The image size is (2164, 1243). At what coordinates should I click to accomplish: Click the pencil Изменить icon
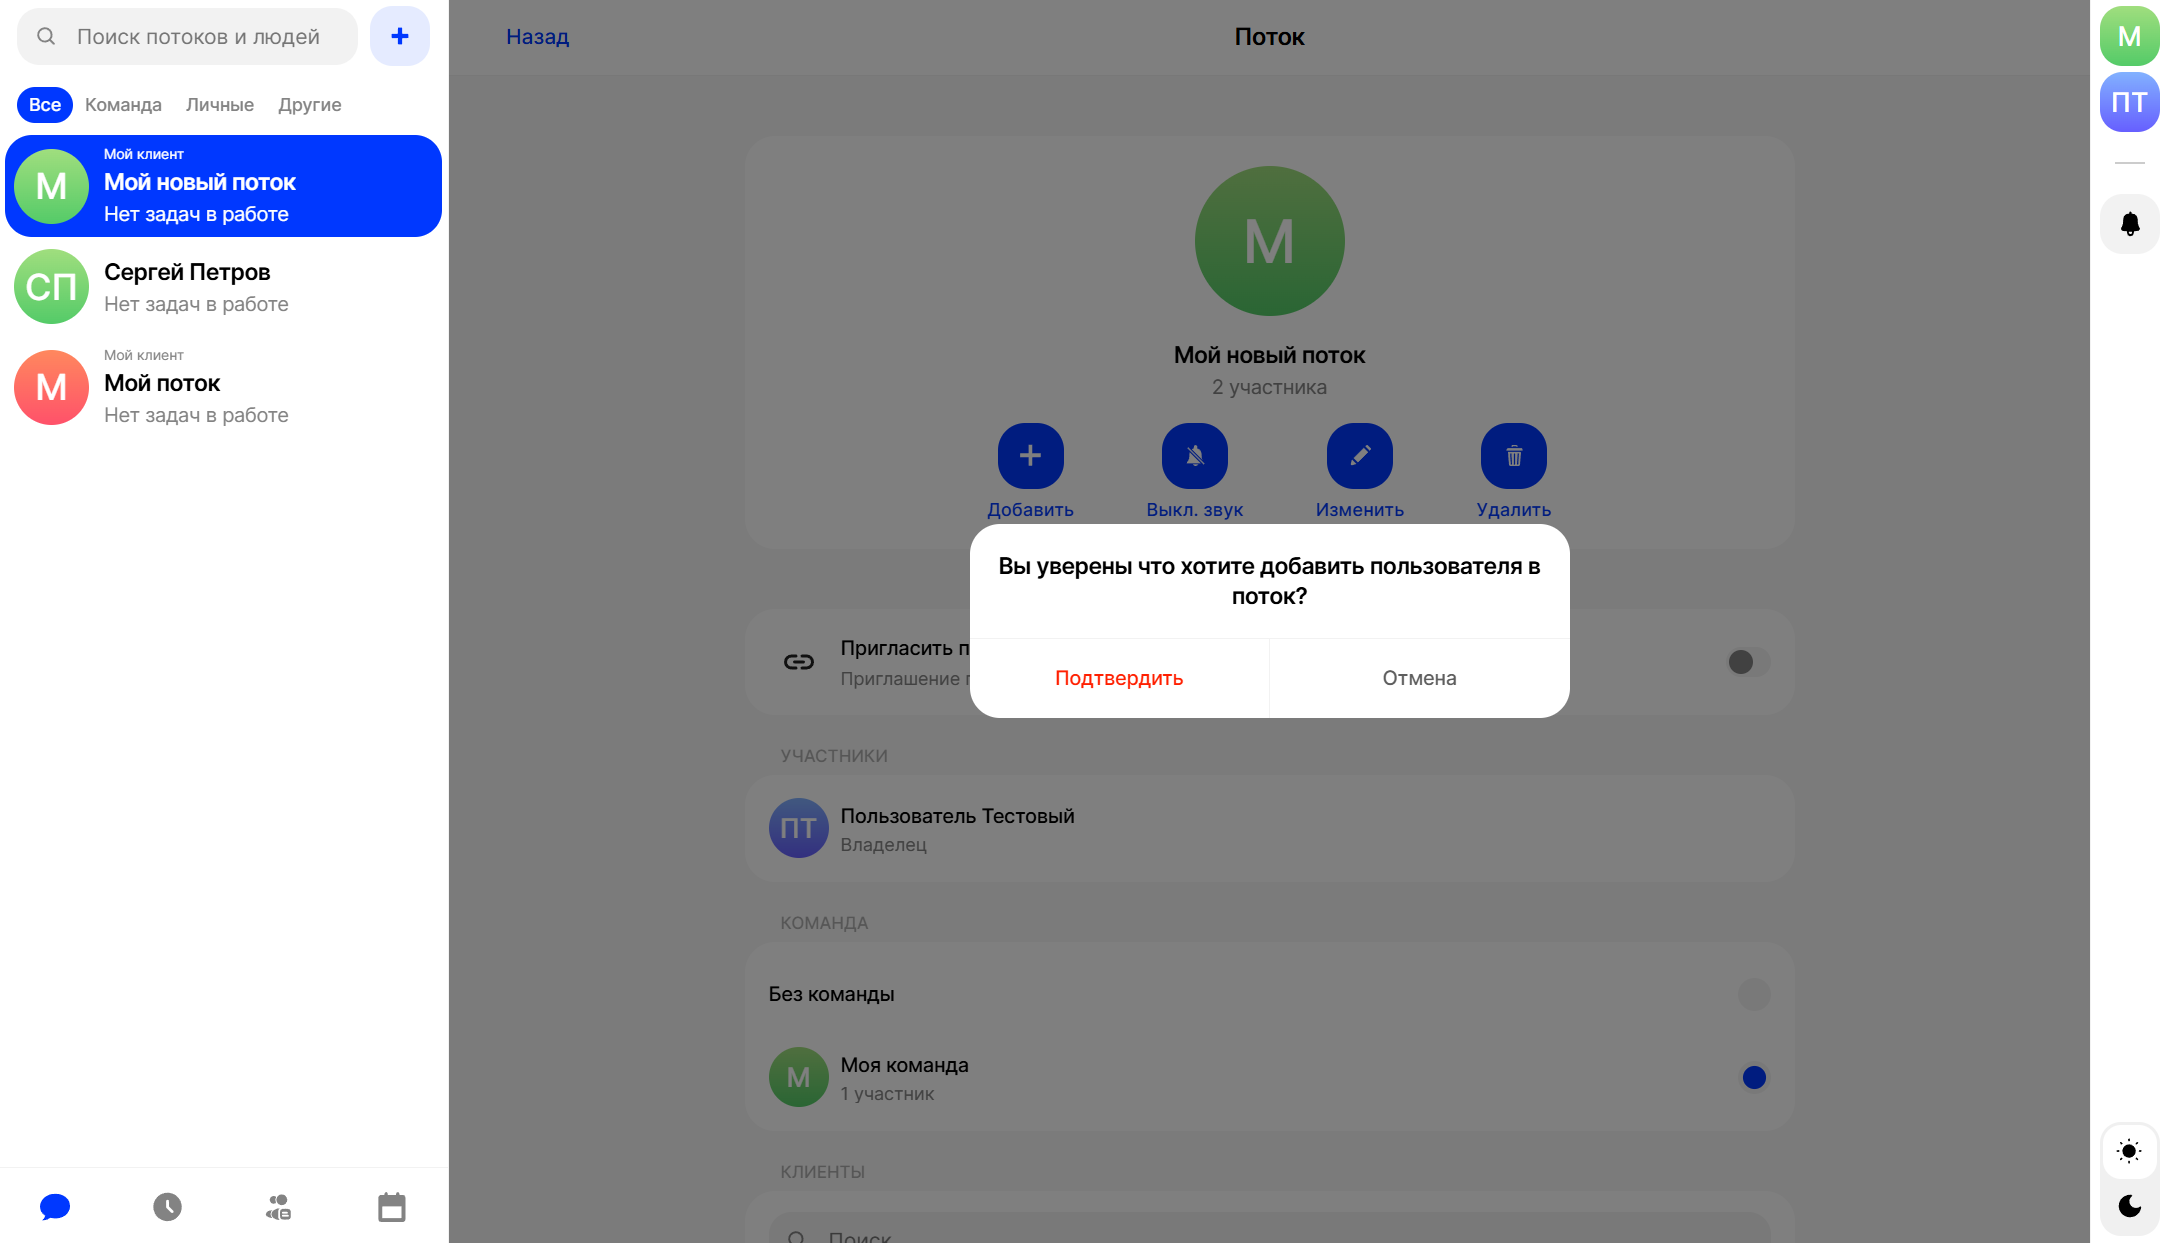tap(1359, 456)
